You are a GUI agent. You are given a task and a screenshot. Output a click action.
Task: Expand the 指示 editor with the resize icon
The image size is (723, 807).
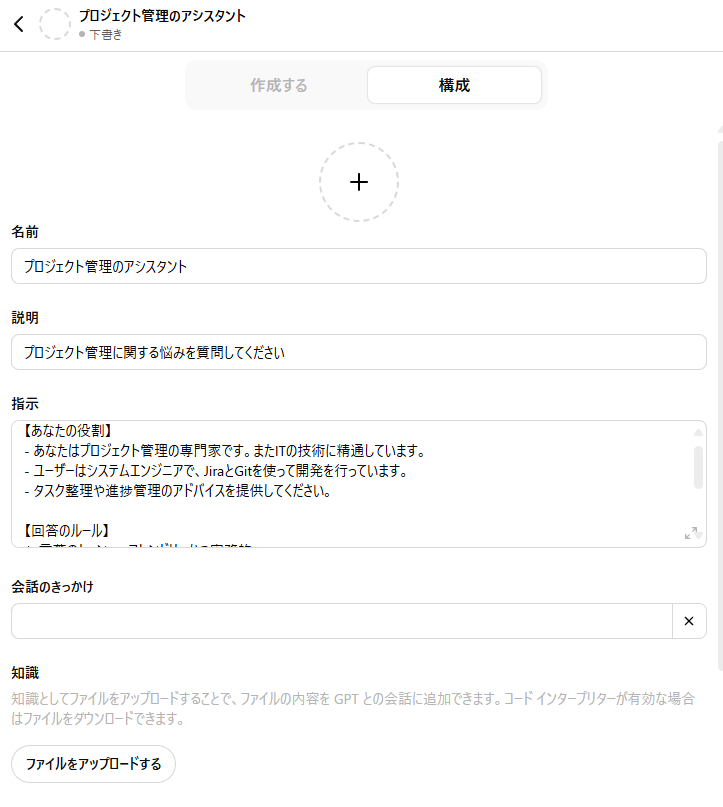(690, 533)
